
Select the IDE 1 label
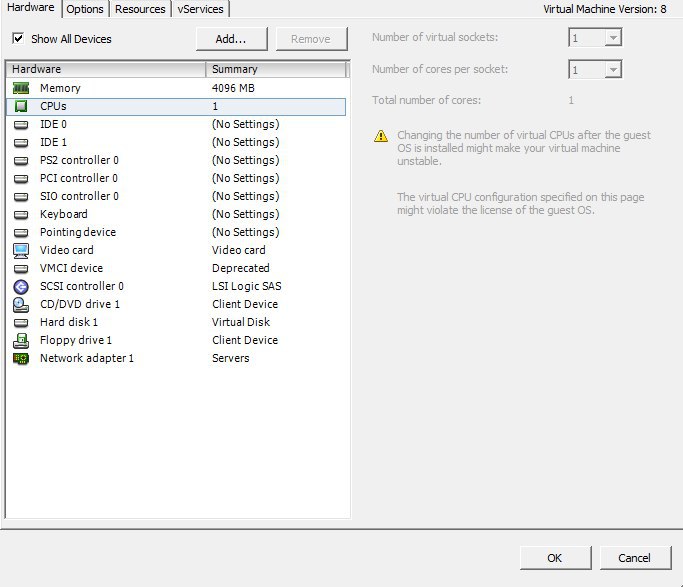tap(53, 142)
